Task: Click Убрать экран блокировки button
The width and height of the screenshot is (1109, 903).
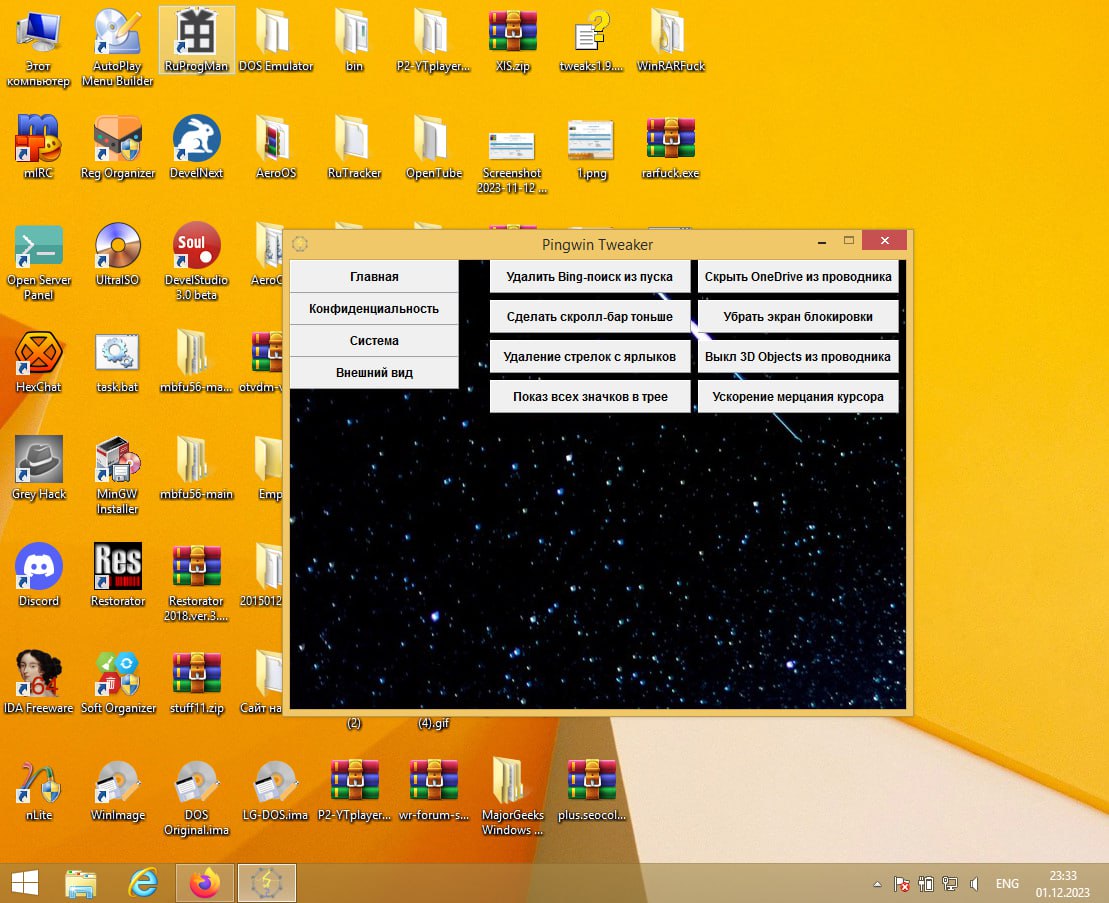Action: (798, 317)
